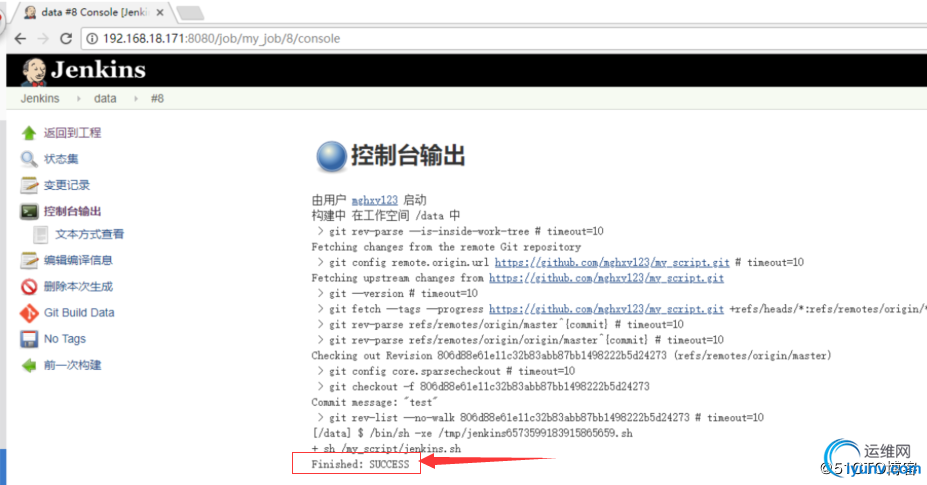Open the Jenkins breadcrumb link

pyautogui.click(x=40, y=98)
